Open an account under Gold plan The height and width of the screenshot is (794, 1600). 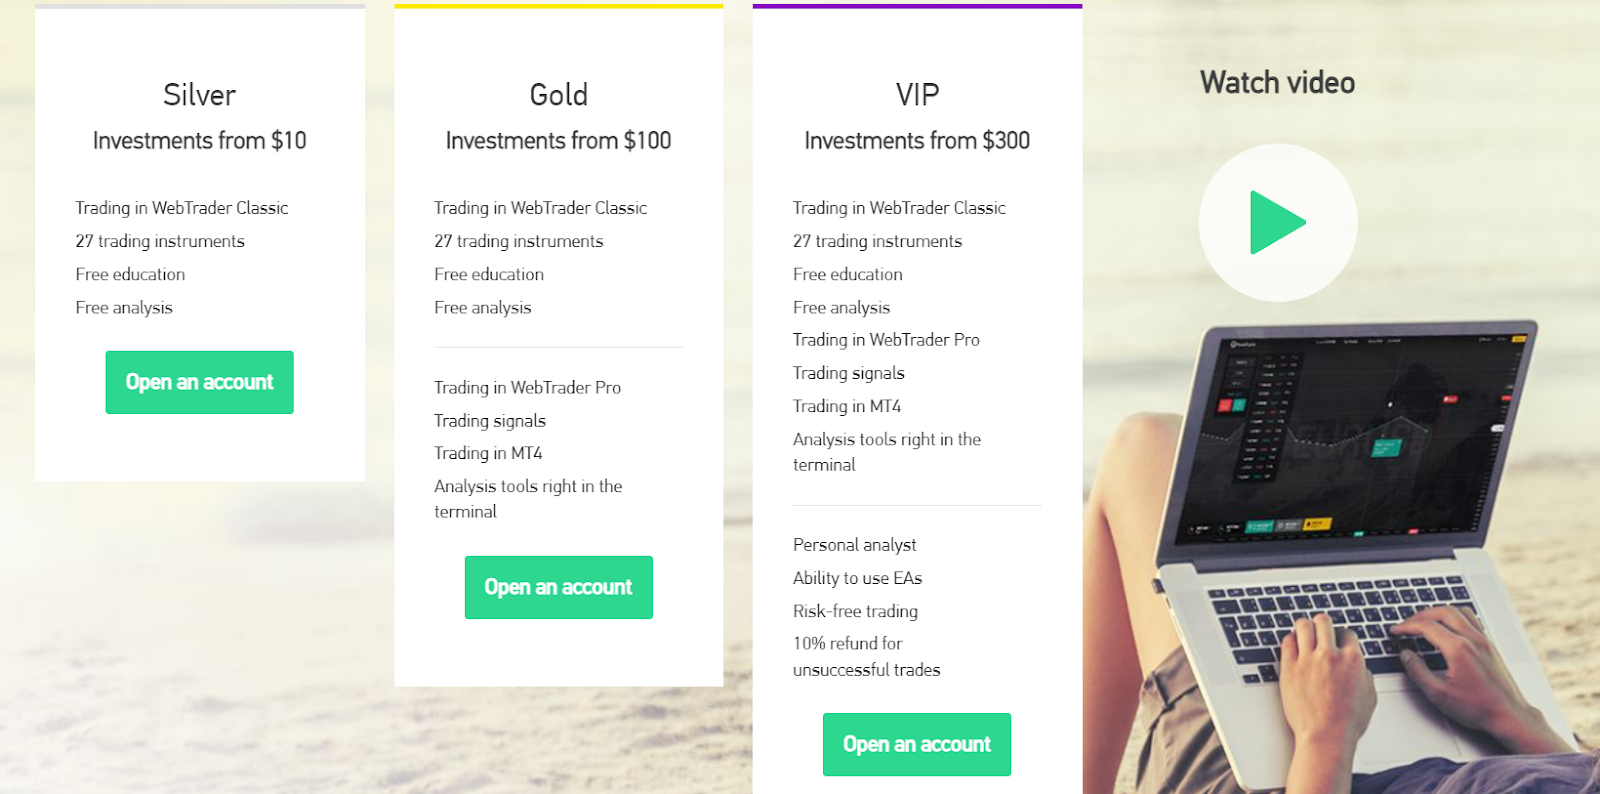tap(559, 587)
